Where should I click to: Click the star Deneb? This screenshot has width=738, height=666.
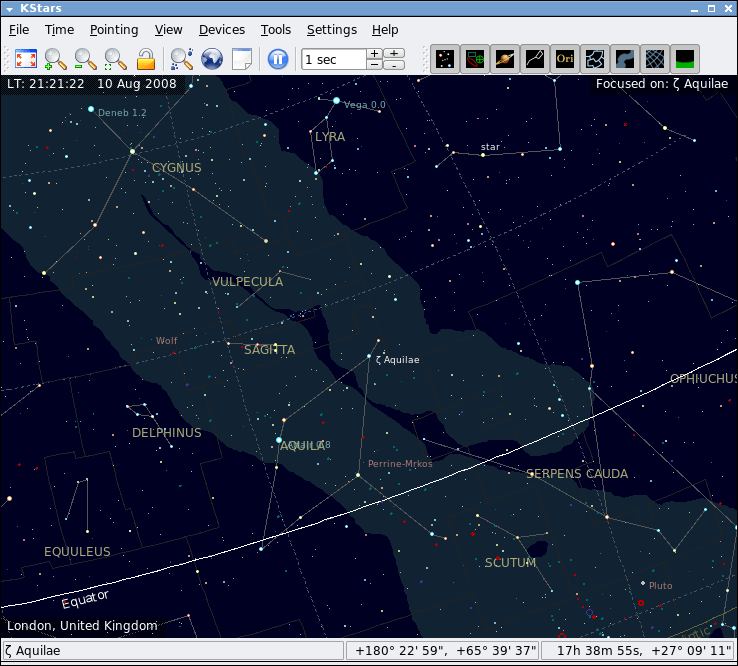click(91, 109)
